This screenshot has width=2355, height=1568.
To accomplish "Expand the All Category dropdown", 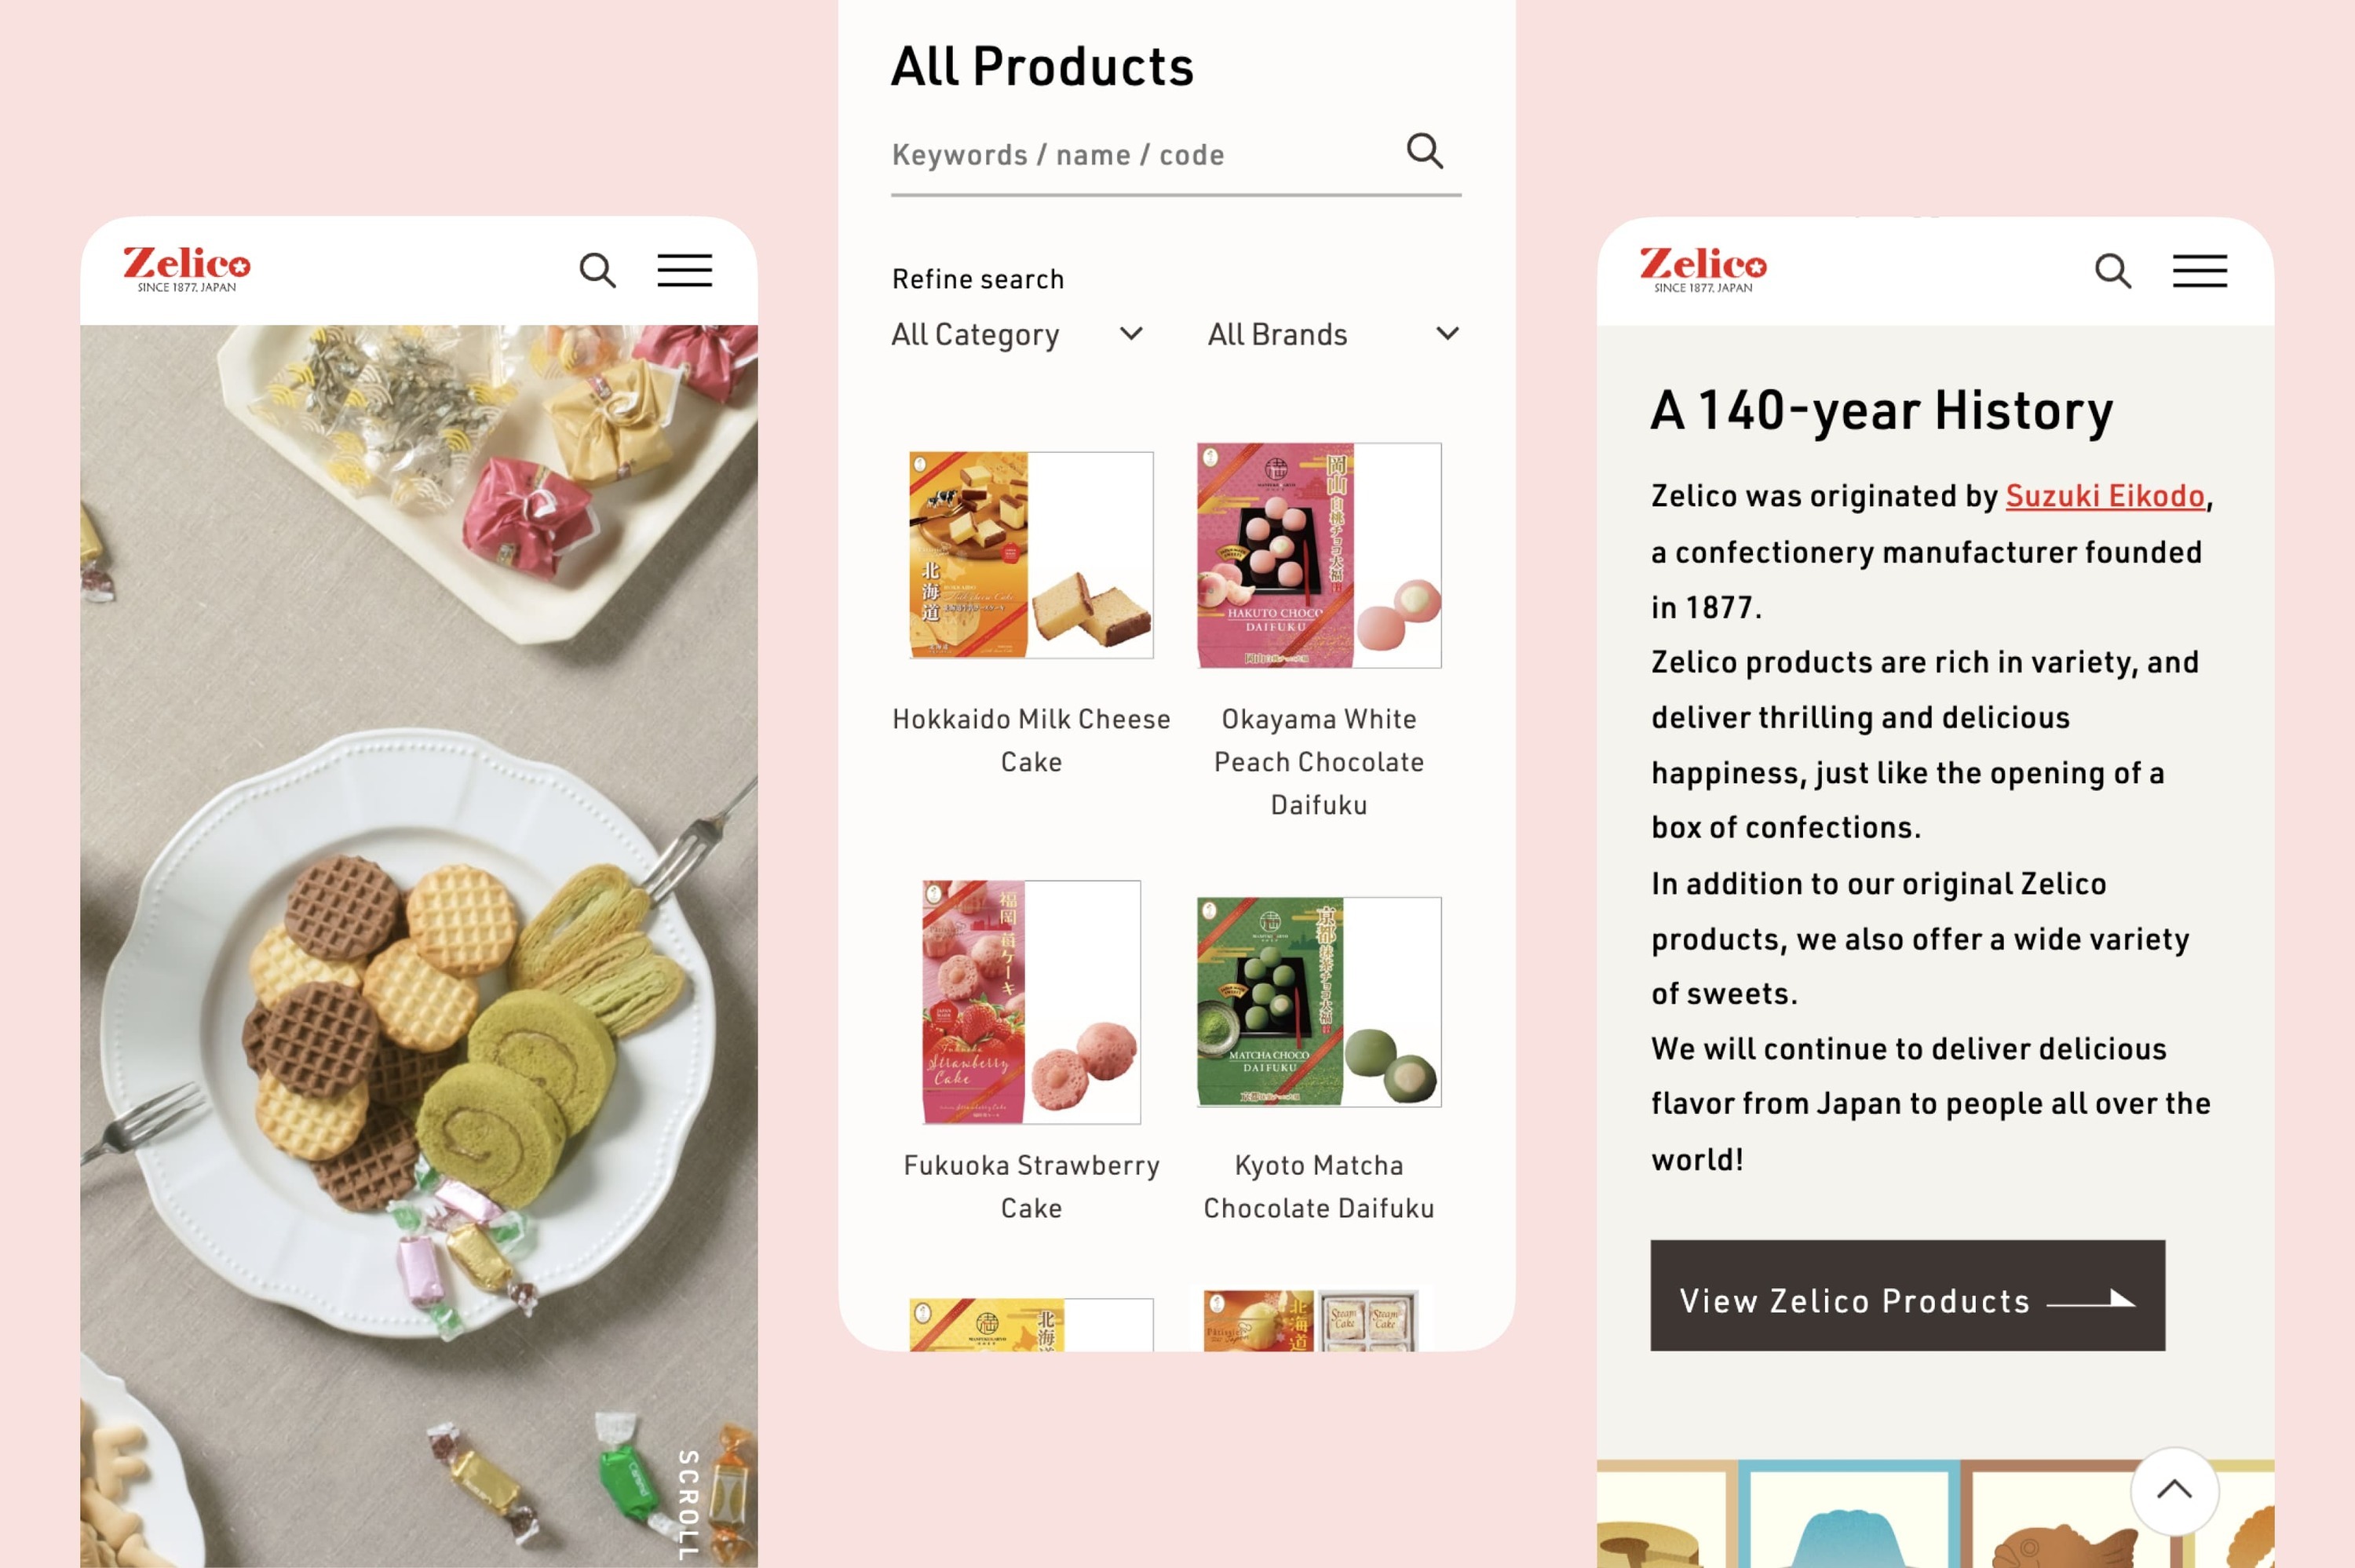I will coord(1016,334).
